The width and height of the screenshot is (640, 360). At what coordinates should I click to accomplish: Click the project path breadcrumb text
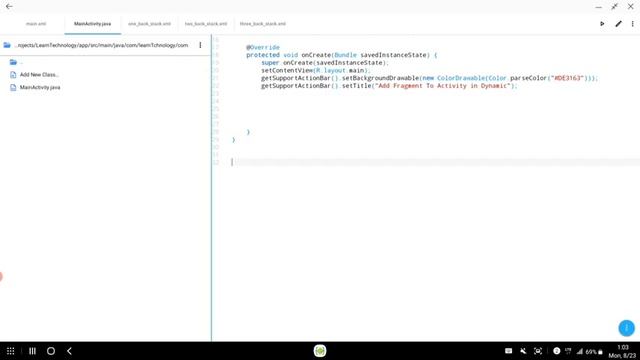coord(102,45)
